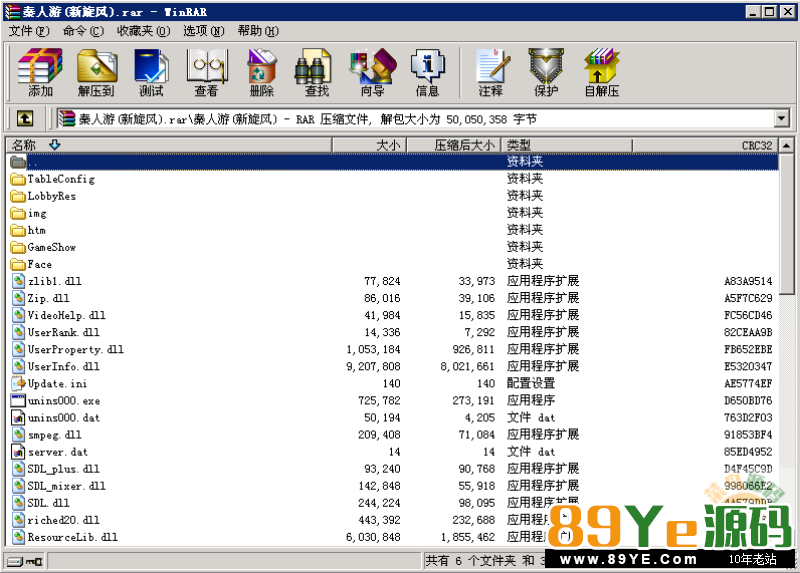This screenshot has width=800, height=573.
Task: Select the GameShow folder icon
Action: click(x=18, y=247)
